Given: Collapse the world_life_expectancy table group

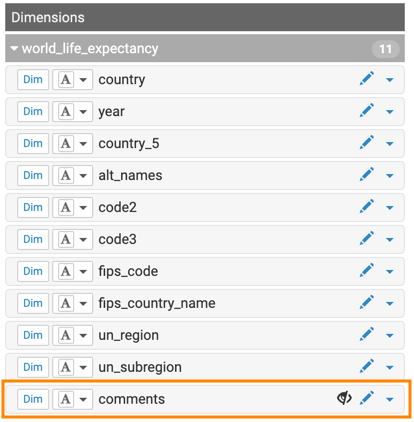Looking at the screenshot, I should click(x=14, y=49).
